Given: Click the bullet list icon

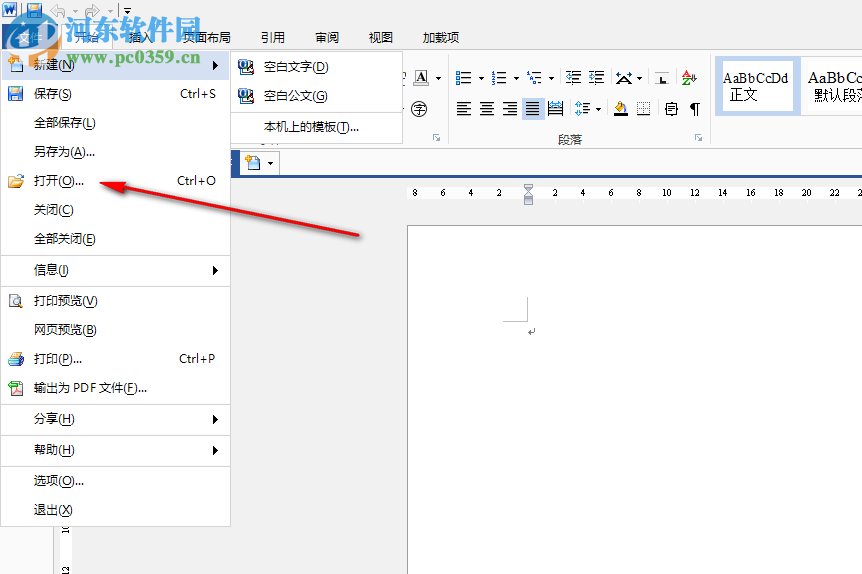Looking at the screenshot, I should [463, 78].
